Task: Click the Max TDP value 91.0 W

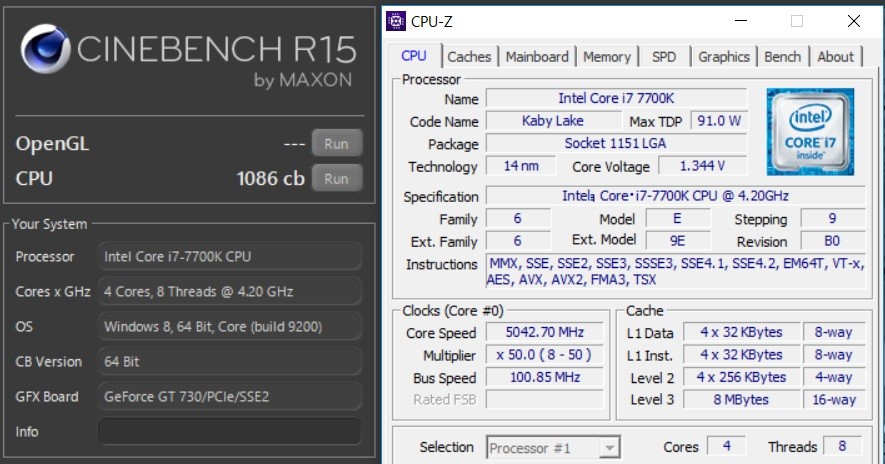Action: coord(718,121)
